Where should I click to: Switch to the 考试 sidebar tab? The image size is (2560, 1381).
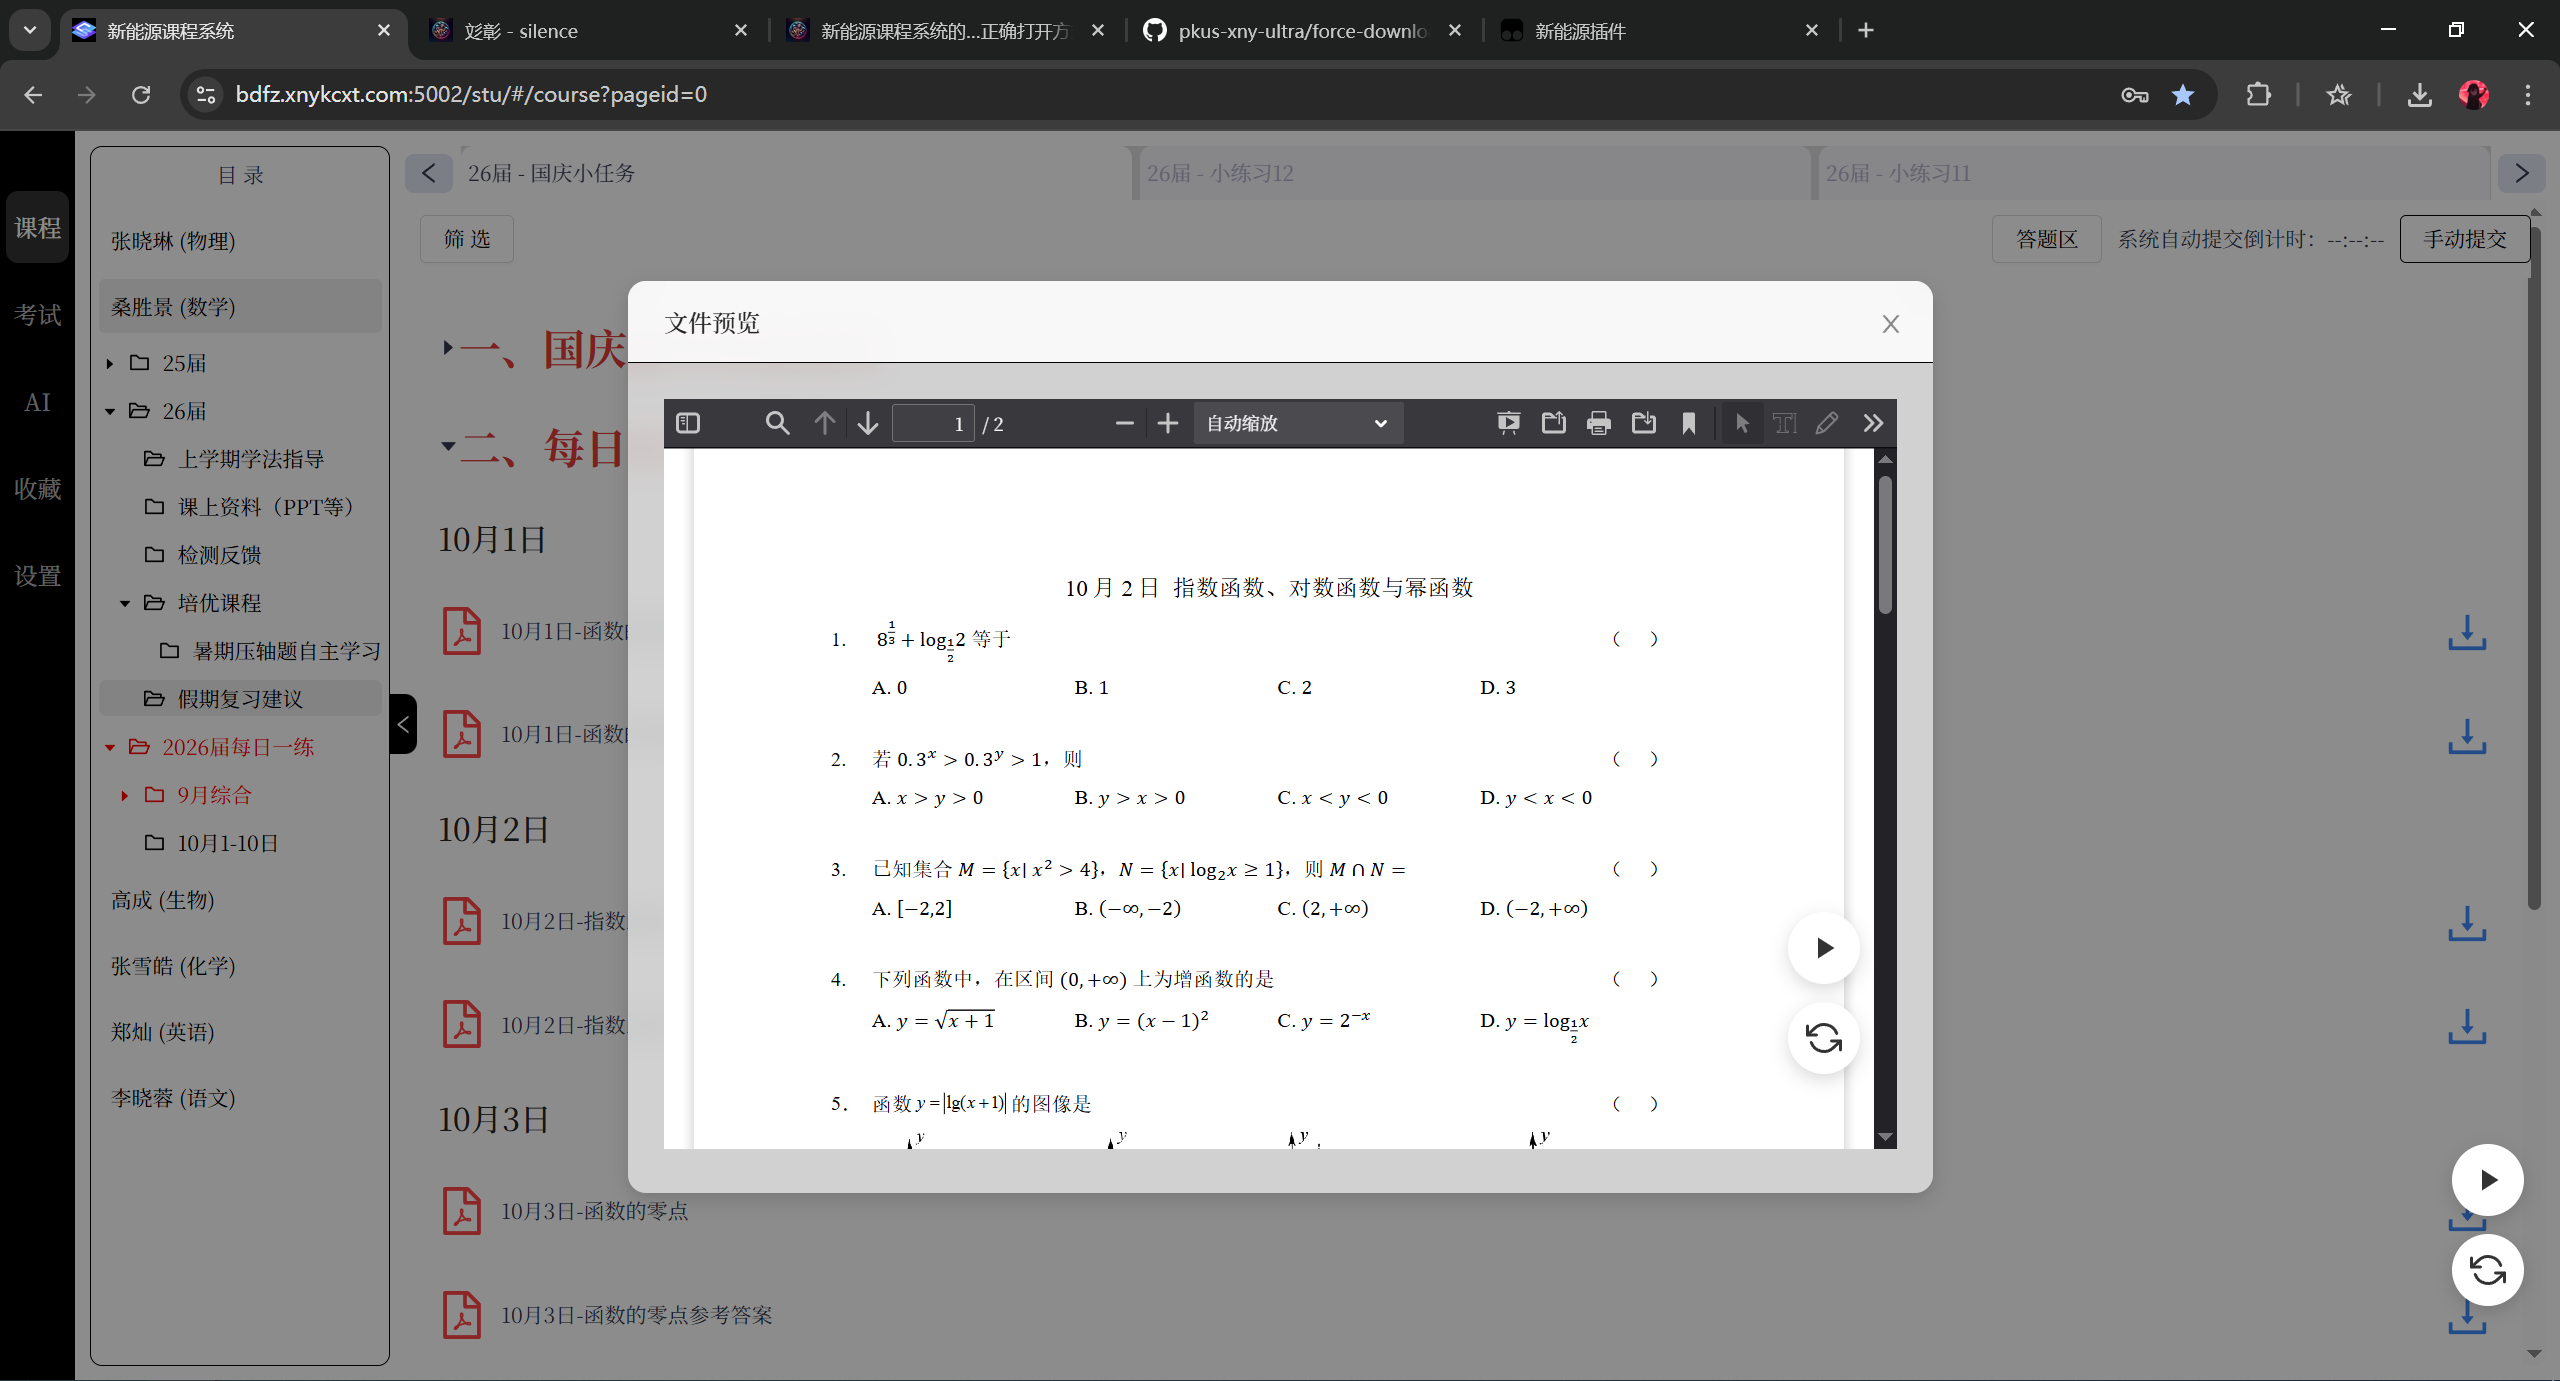(x=37, y=315)
